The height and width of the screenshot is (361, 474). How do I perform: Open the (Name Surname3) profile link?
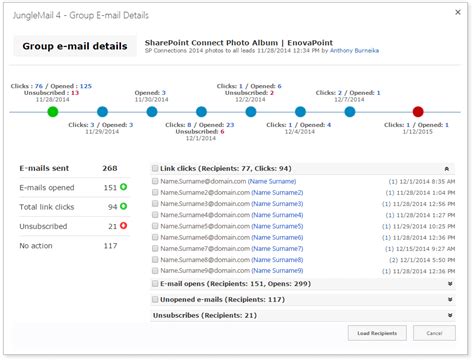pyautogui.click(x=277, y=204)
